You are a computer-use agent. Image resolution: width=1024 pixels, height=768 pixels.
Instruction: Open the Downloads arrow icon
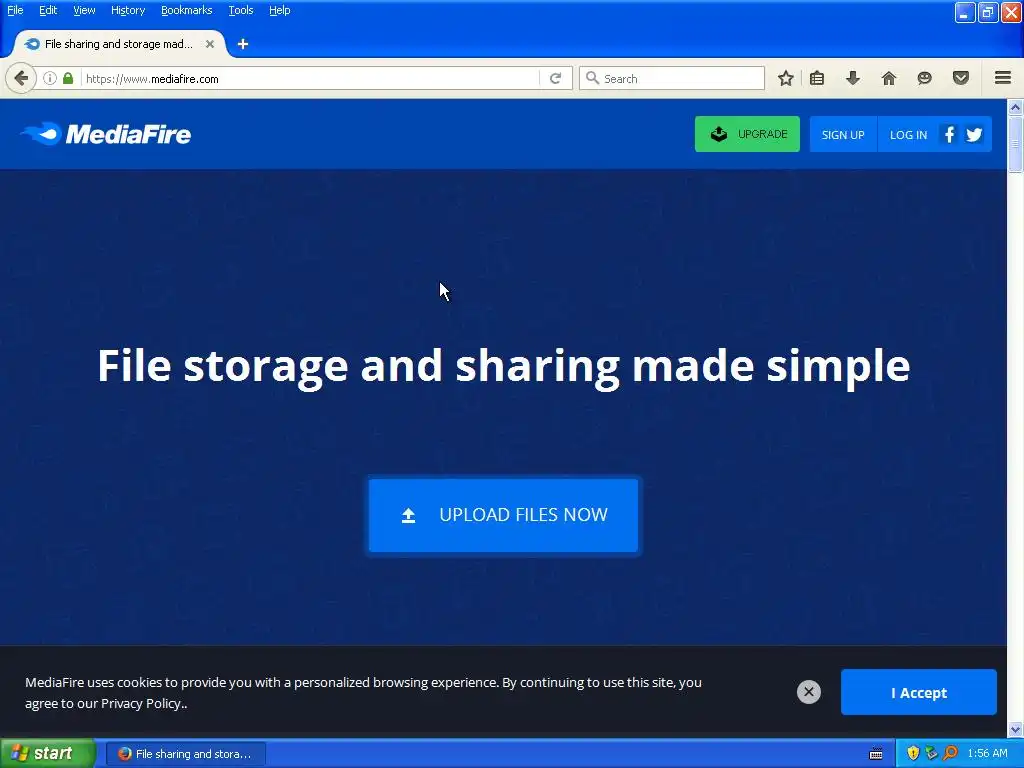click(x=853, y=78)
